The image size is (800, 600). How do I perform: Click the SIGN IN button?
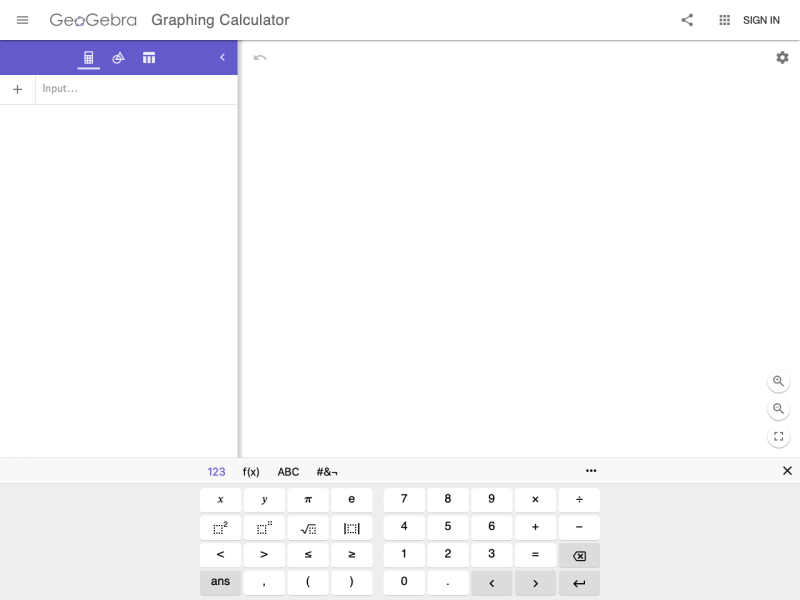pos(761,20)
